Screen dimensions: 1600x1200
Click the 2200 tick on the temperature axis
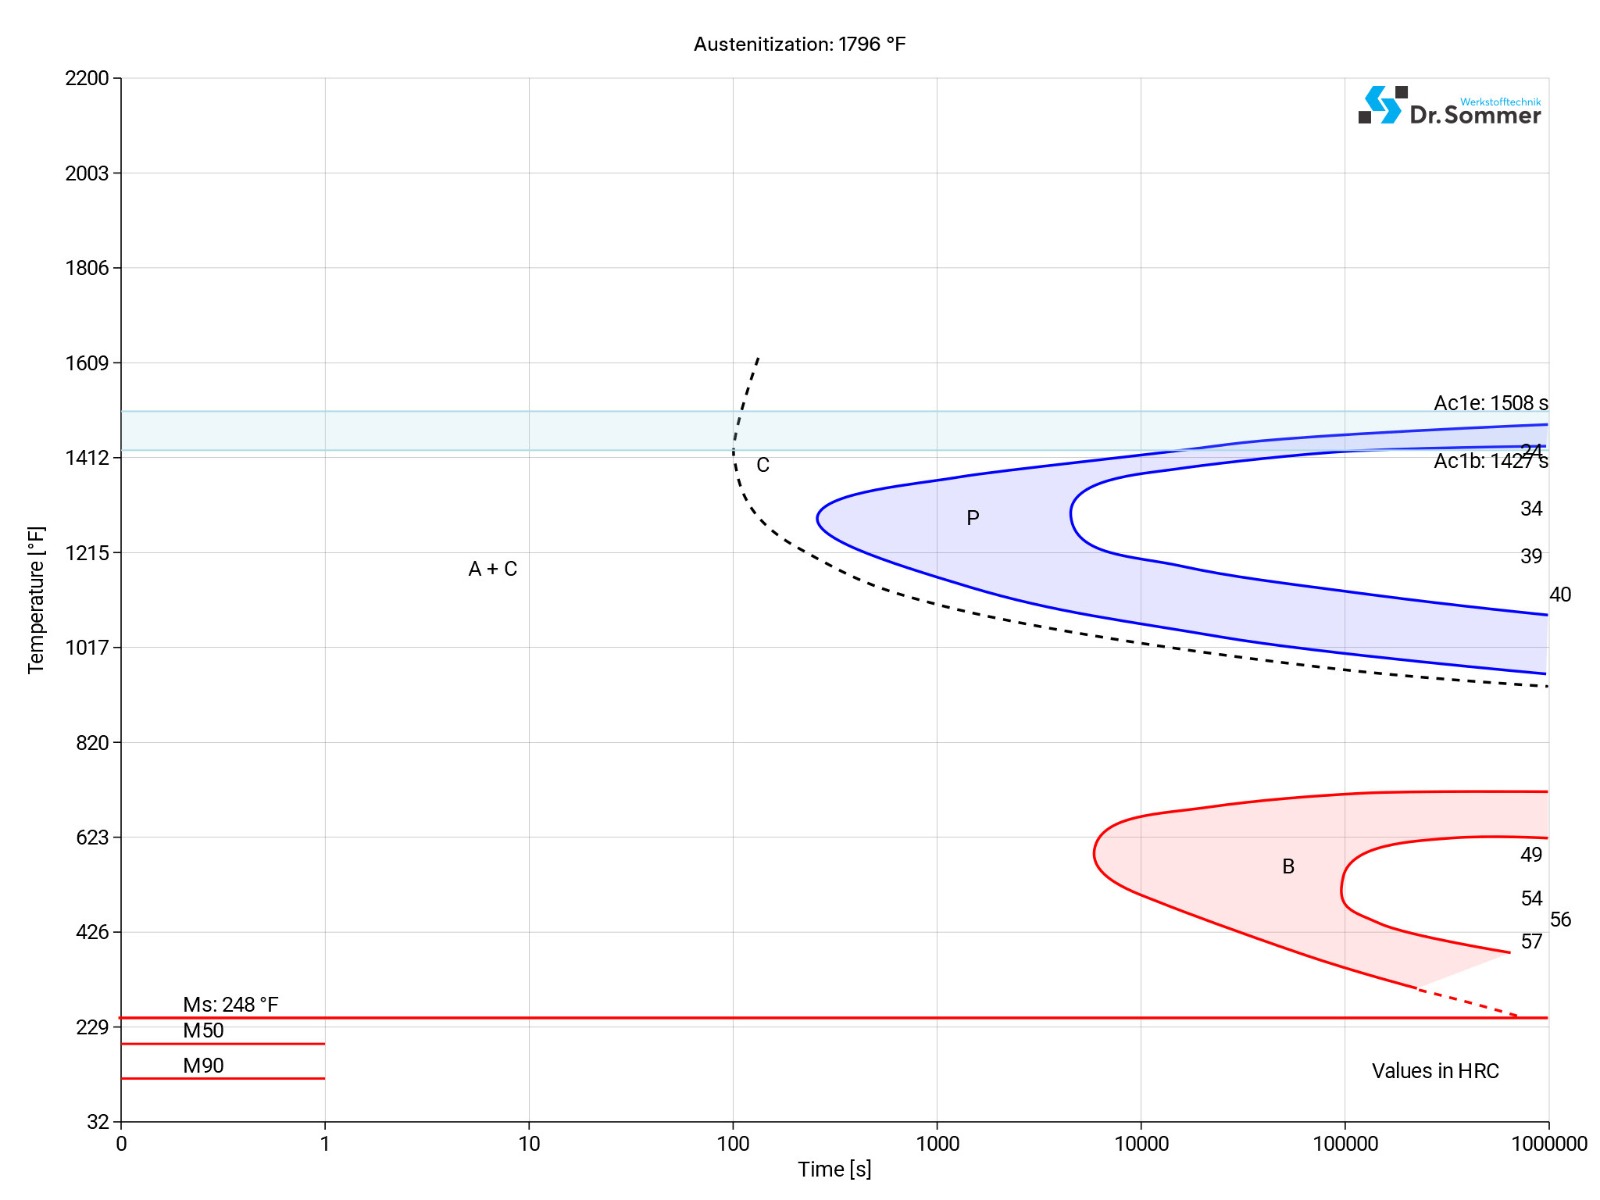[87, 78]
